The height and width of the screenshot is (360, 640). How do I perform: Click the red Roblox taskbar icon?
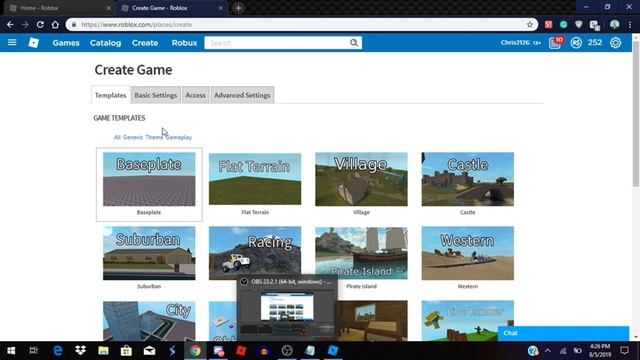click(x=241, y=351)
